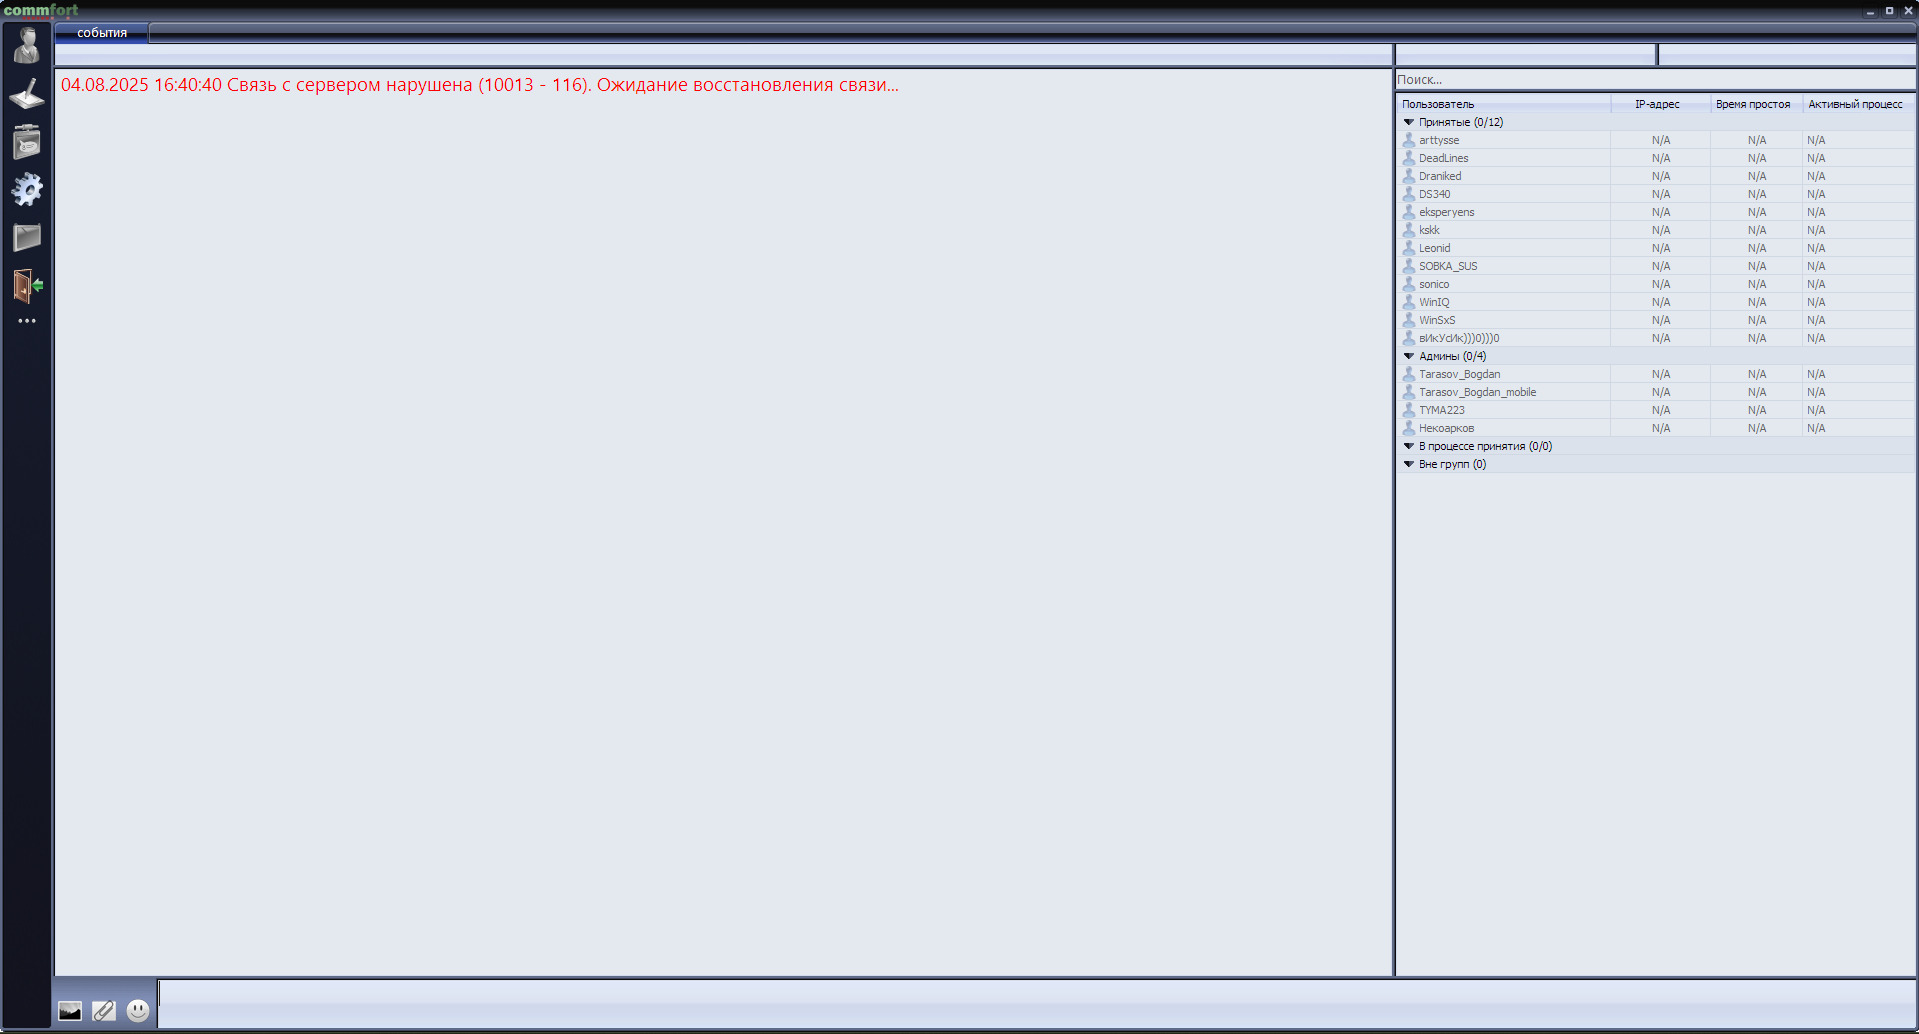This screenshot has height=1034, width=1919.
Task: Click the user avatar icon beside Draniked
Action: click(x=1409, y=176)
